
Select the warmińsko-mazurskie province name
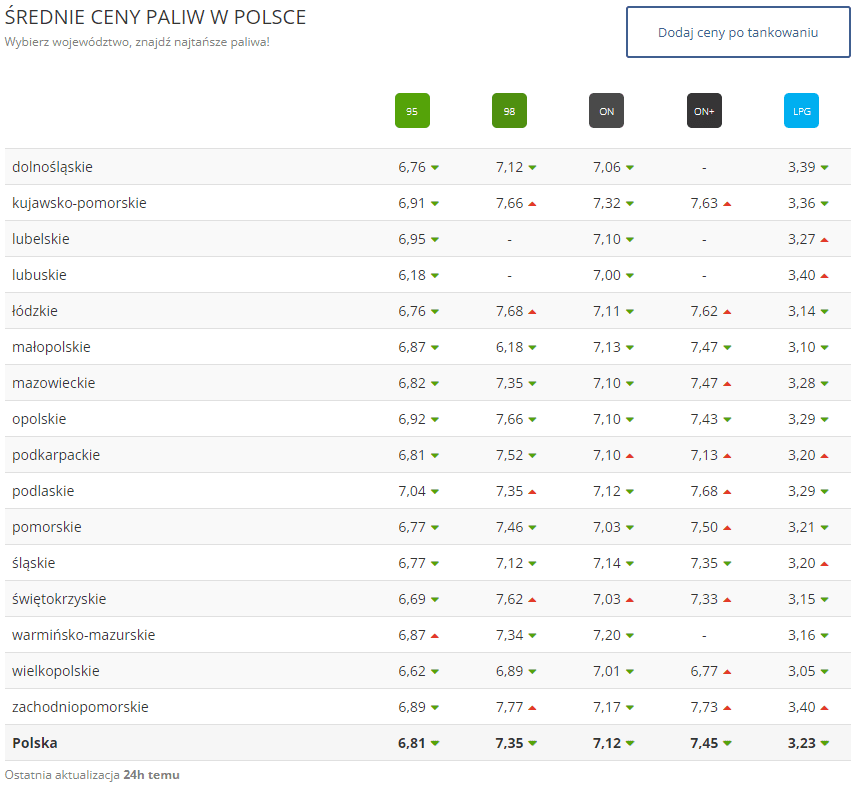83,635
